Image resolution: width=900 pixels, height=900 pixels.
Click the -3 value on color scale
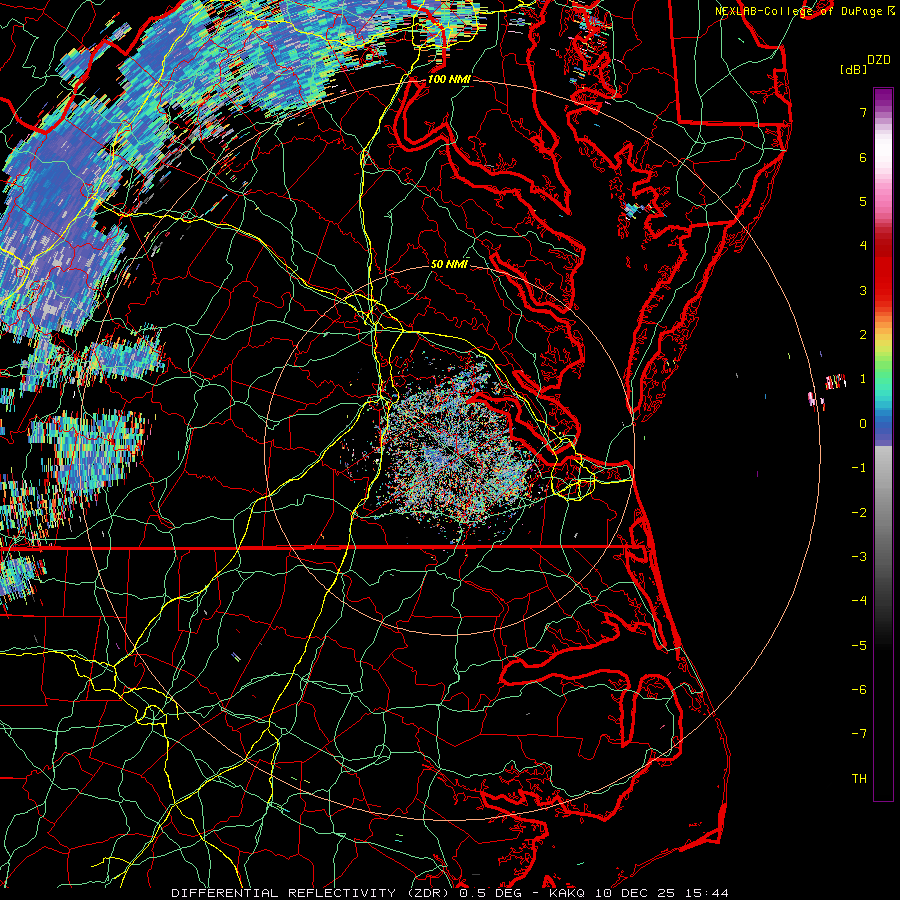click(859, 557)
